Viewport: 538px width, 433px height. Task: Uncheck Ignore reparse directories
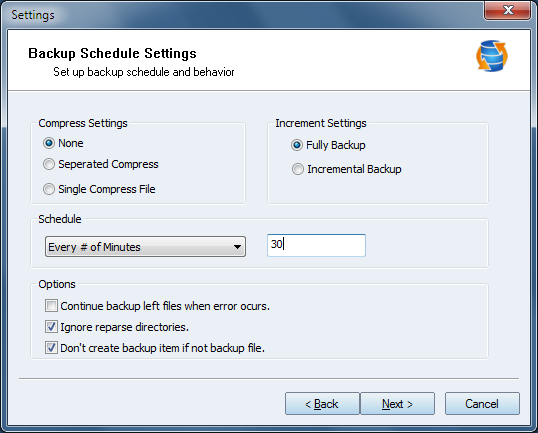click(x=51, y=327)
